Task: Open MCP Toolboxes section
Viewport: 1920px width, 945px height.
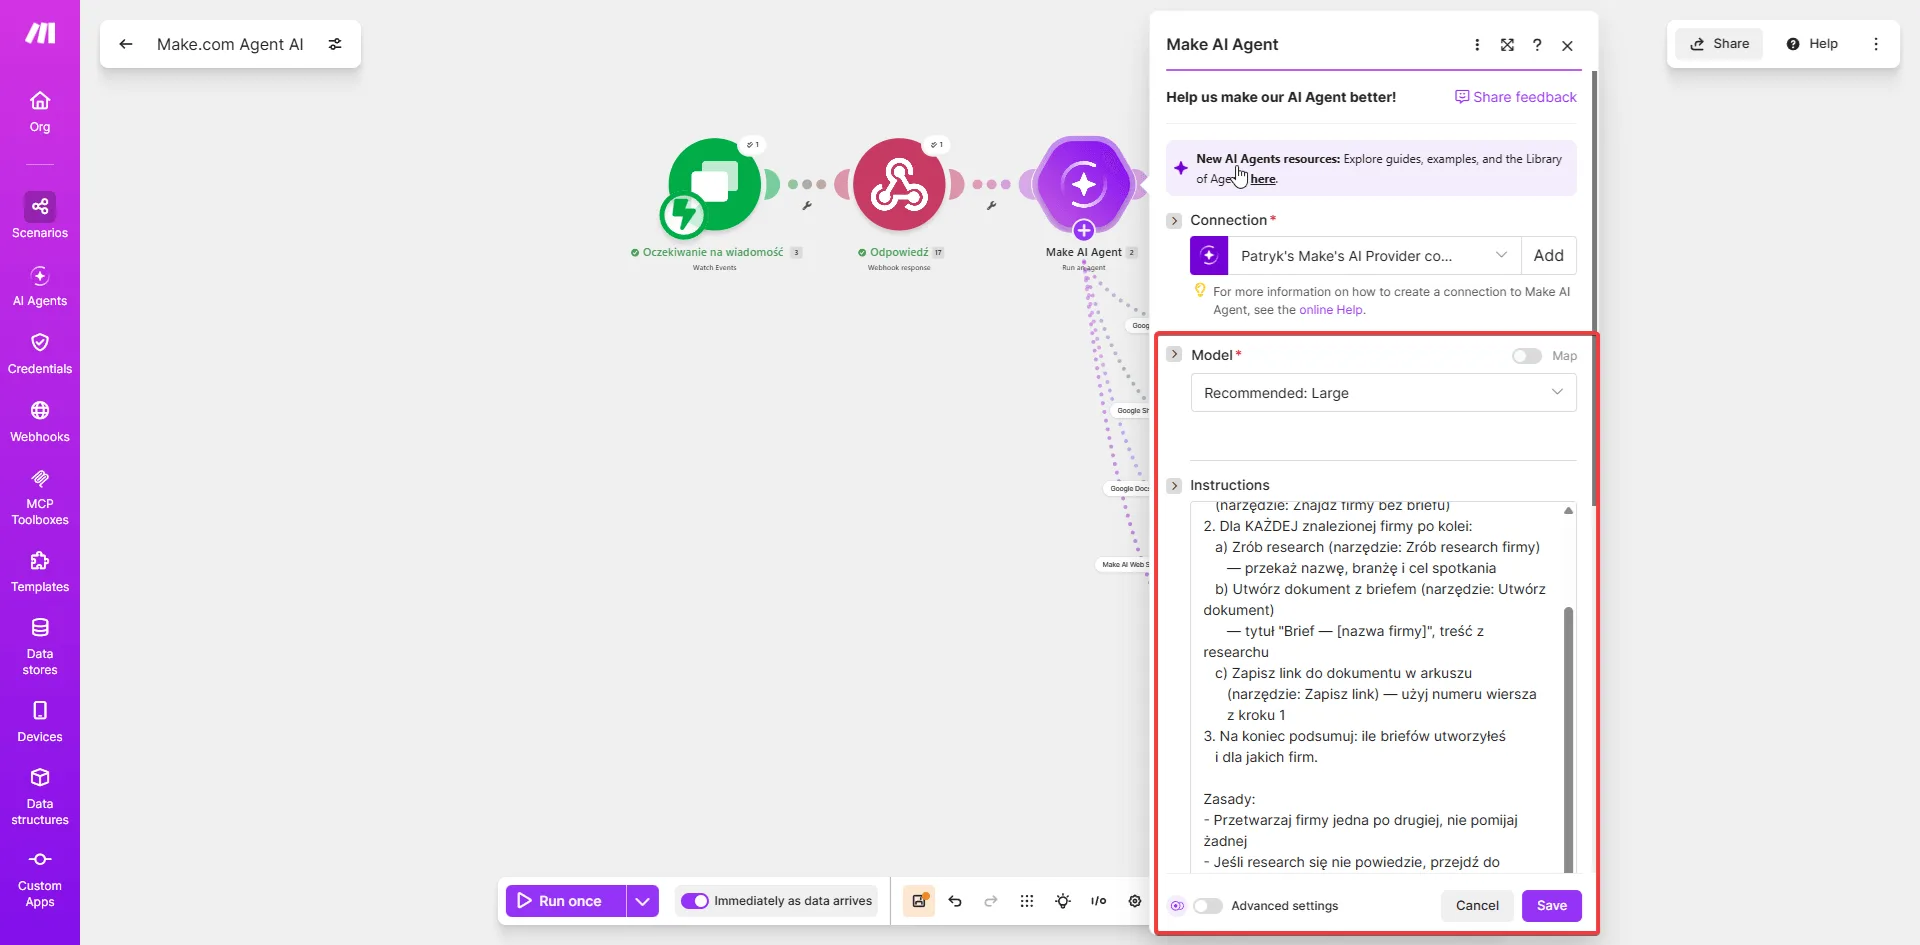Action: (40, 497)
